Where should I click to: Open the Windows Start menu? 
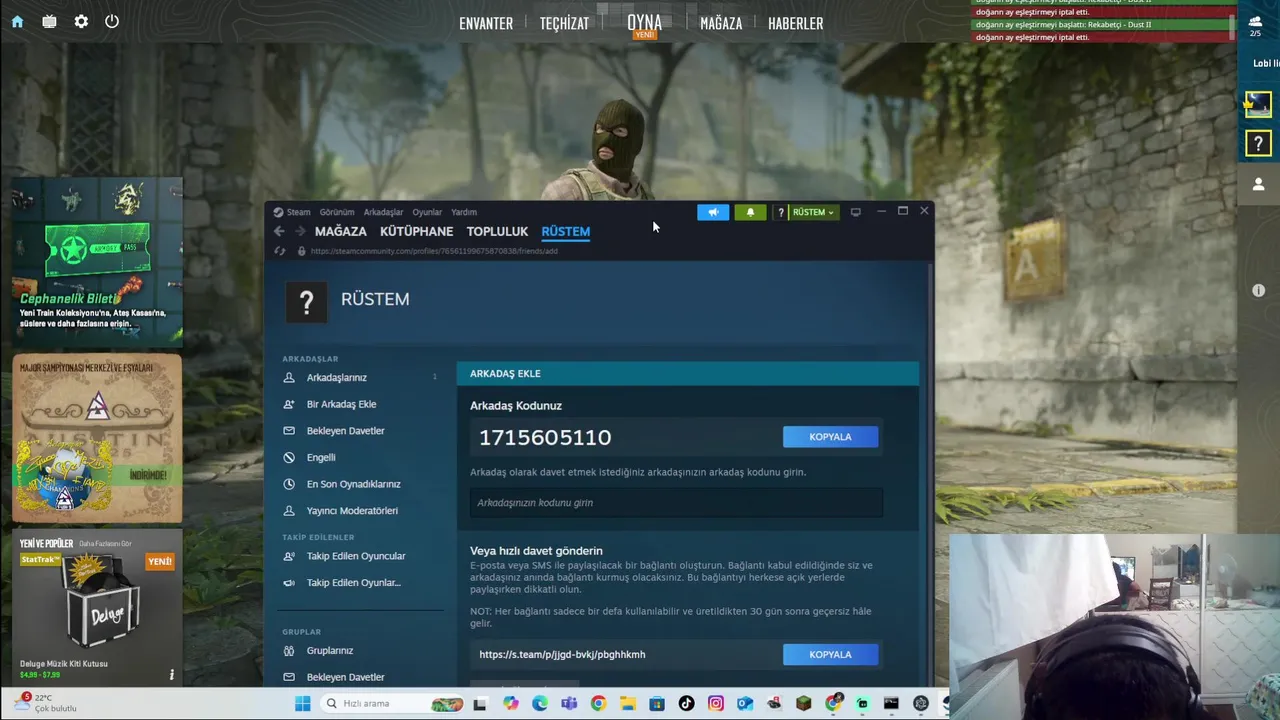pos(302,703)
